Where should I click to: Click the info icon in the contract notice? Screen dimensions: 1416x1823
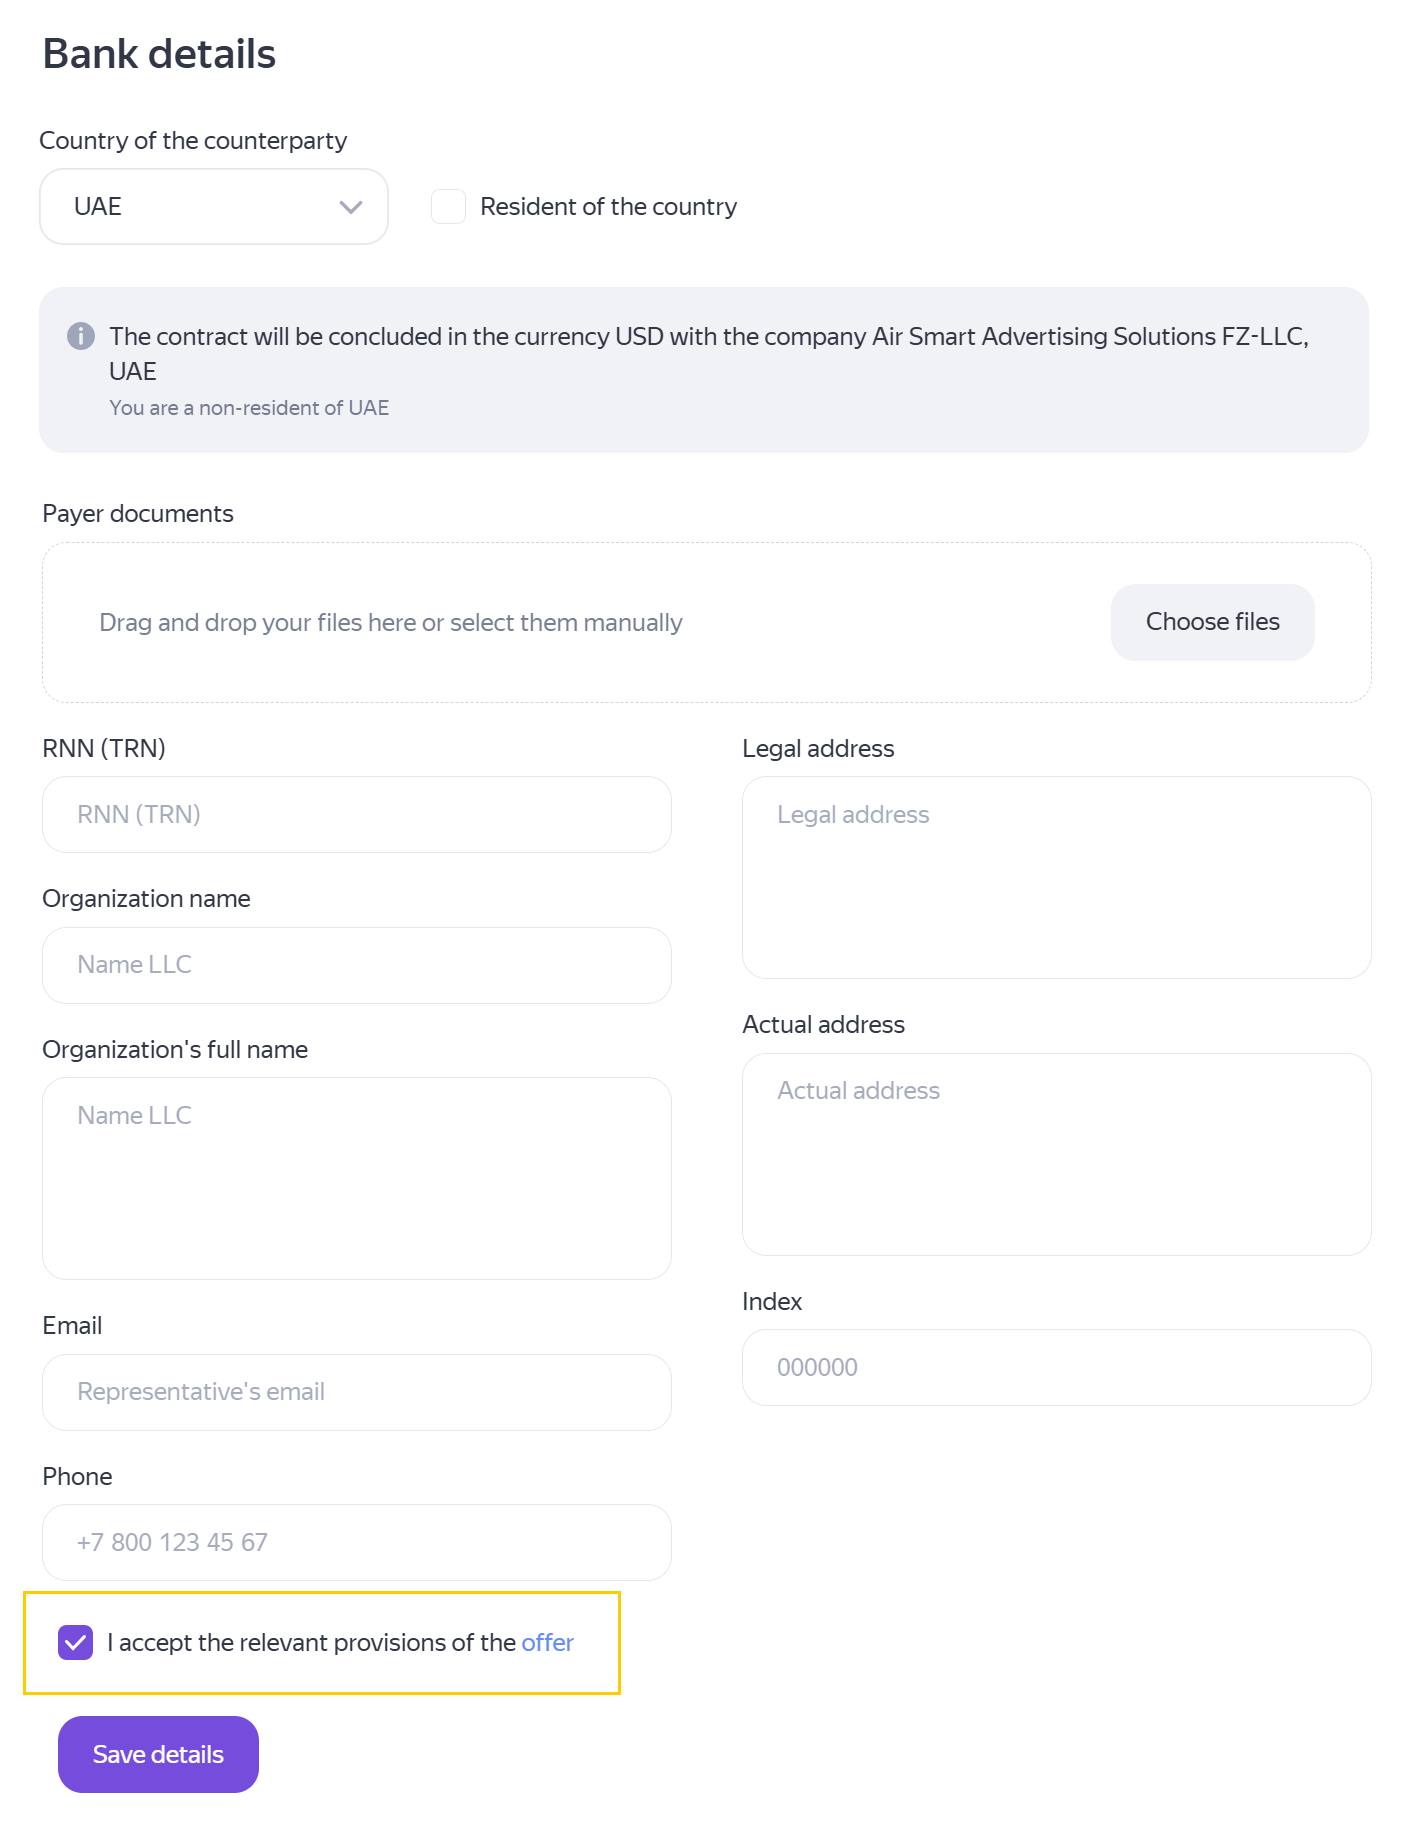tap(81, 336)
